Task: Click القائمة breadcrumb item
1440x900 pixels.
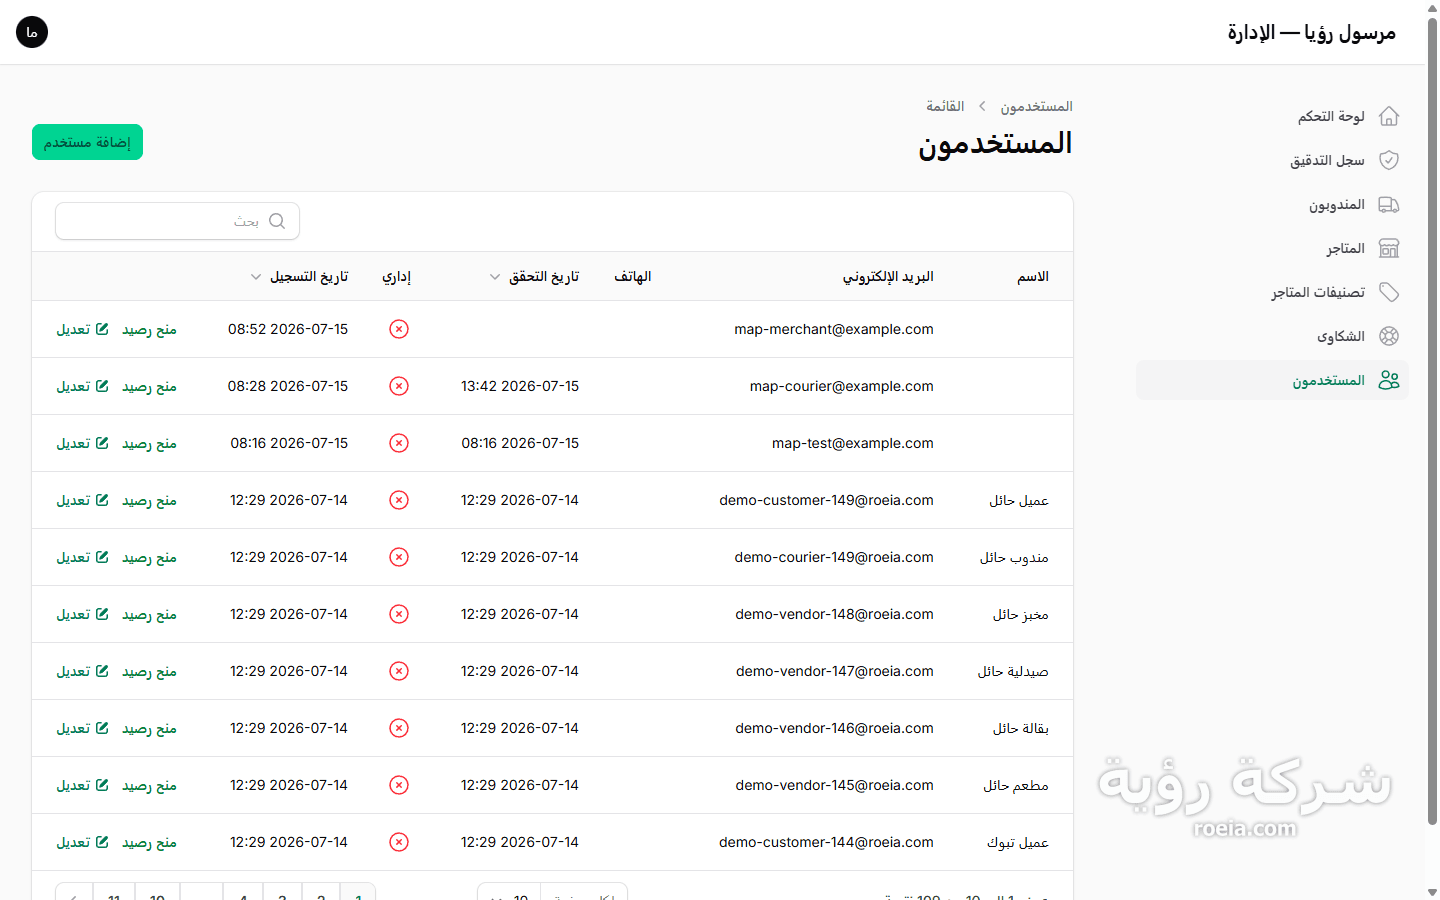Action: [945, 106]
